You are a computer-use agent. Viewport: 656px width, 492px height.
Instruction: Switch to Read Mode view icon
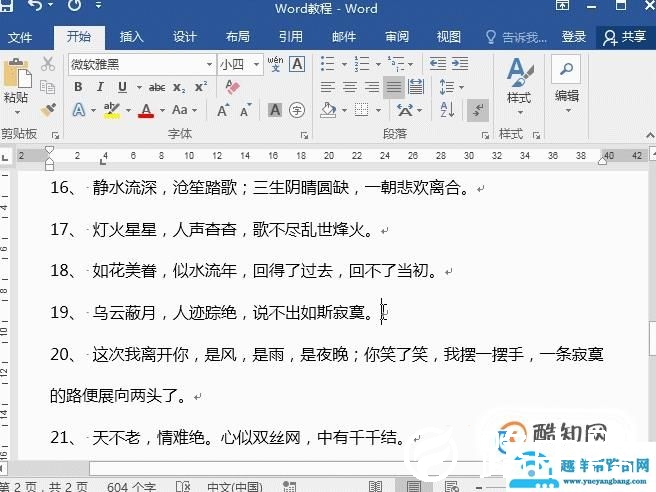click(x=375, y=487)
